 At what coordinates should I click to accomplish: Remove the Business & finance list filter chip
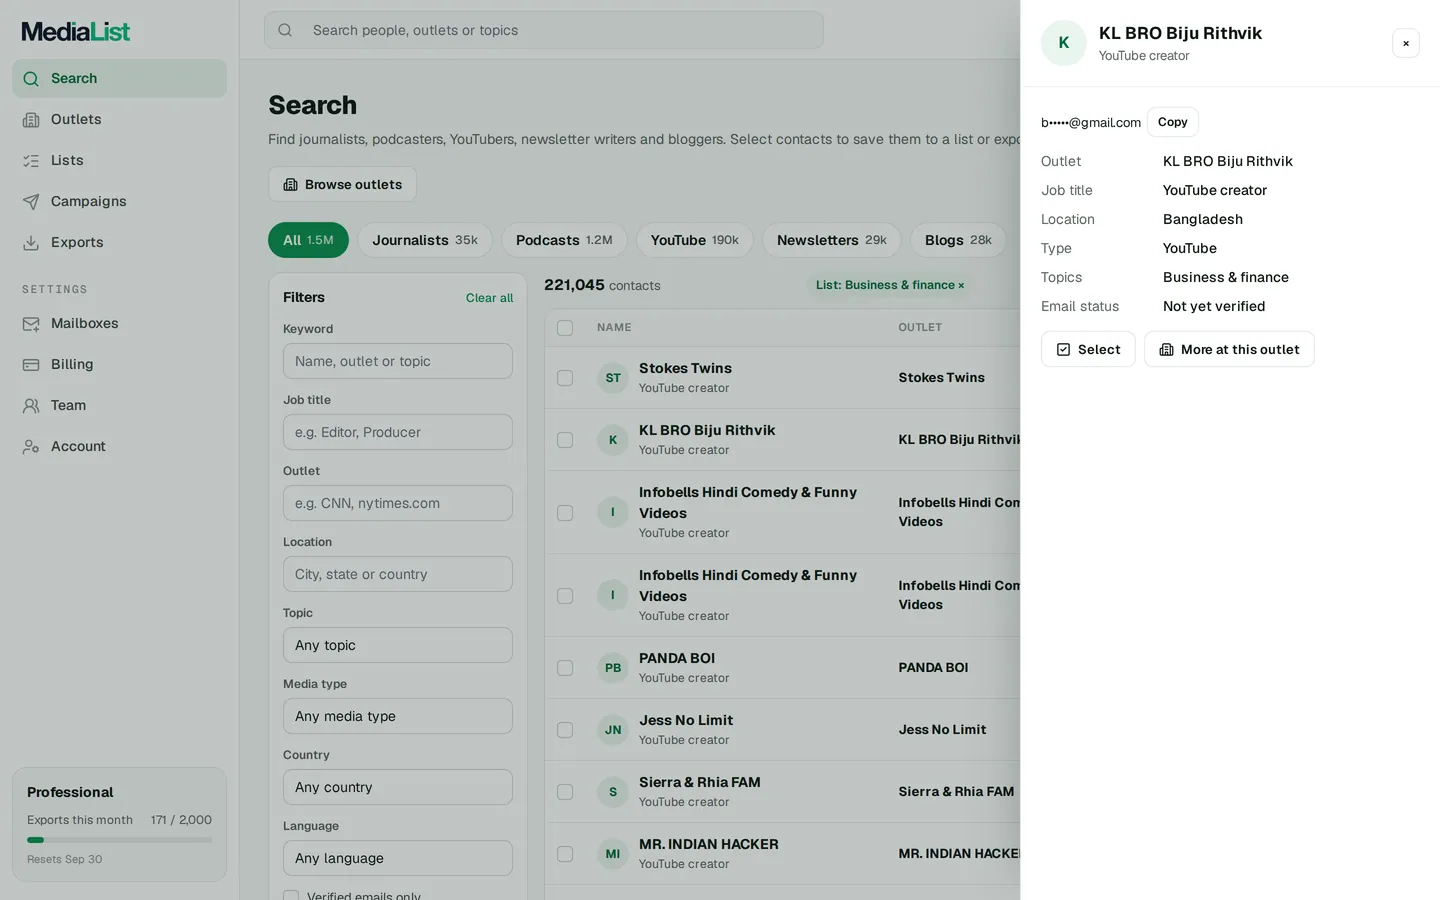coord(961,286)
